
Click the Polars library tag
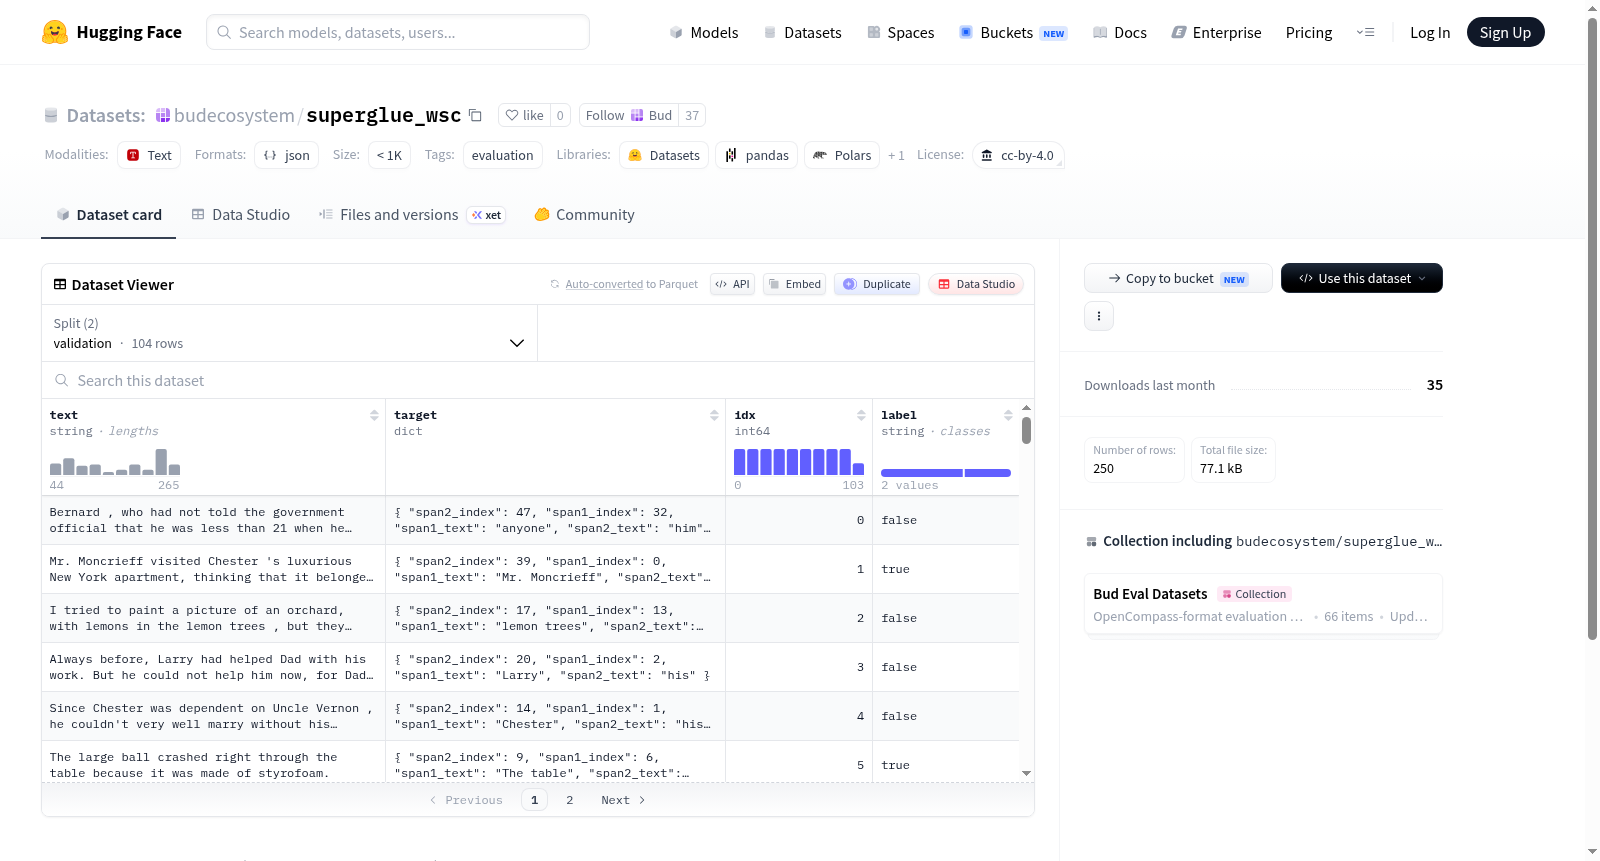(x=842, y=155)
